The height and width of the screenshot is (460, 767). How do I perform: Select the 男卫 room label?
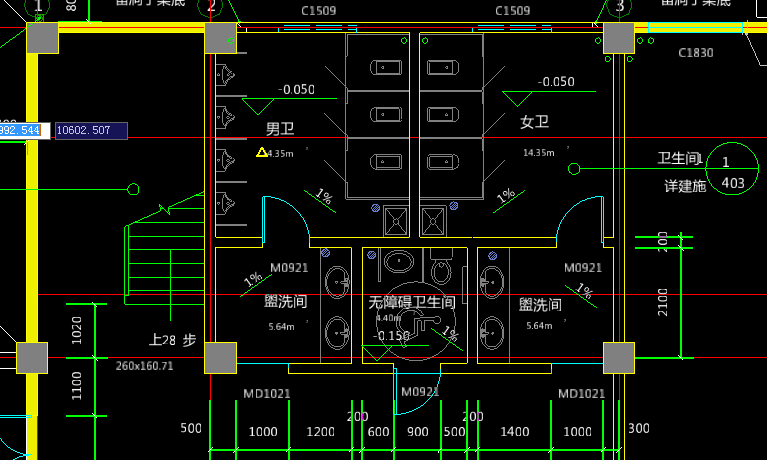point(280,129)
